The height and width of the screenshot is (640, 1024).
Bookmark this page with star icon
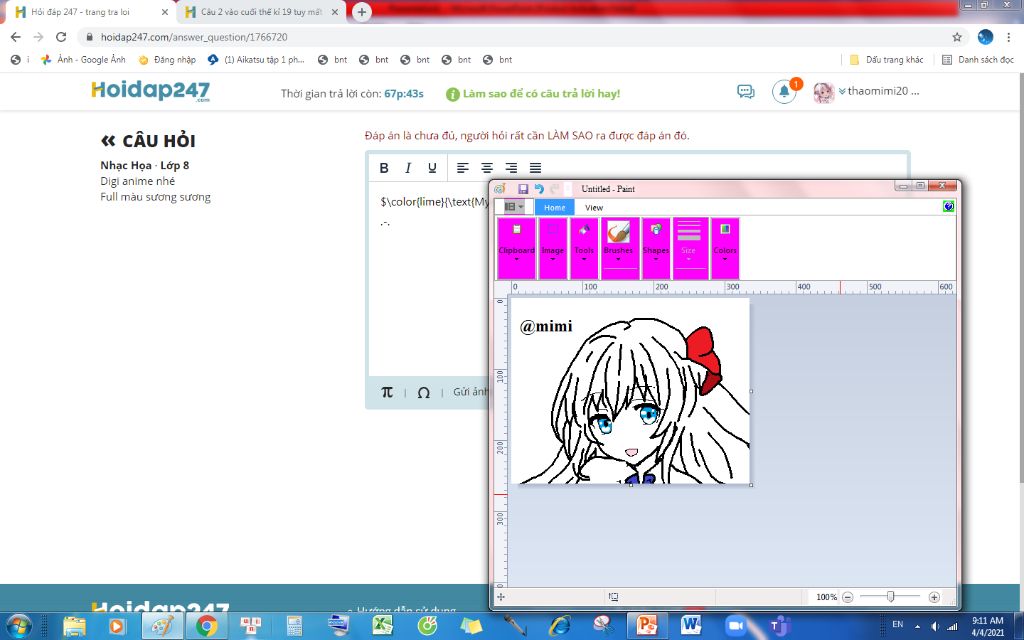tap(957, 37)
